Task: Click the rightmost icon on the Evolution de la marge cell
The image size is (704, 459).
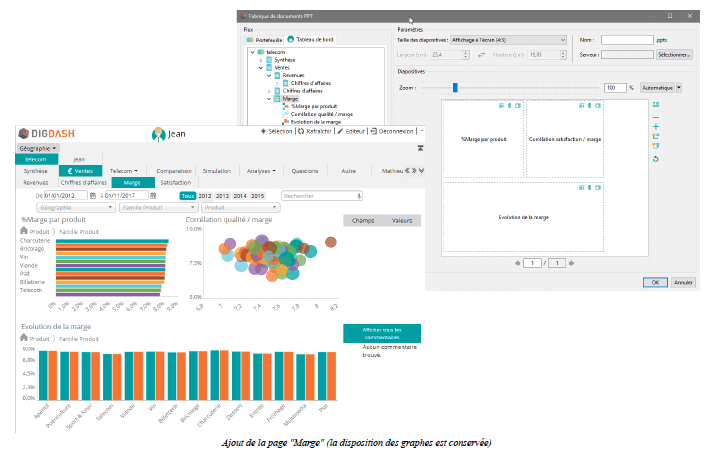Action: click(598, 188)
